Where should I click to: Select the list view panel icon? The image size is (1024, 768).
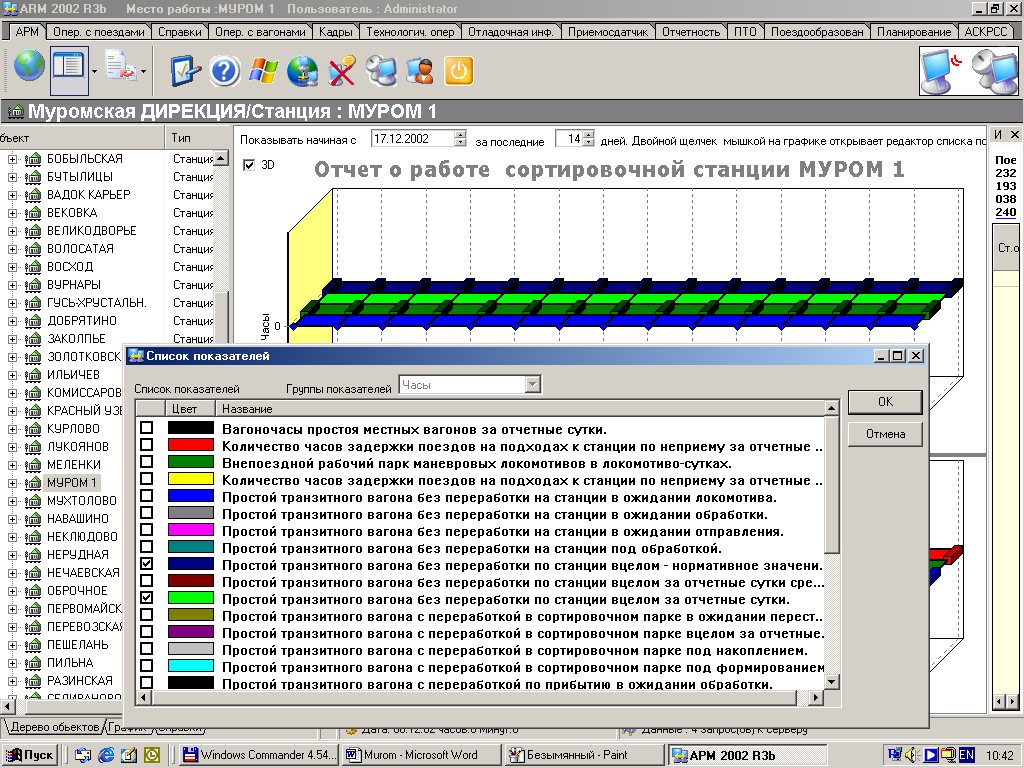(x=69, y=69)
